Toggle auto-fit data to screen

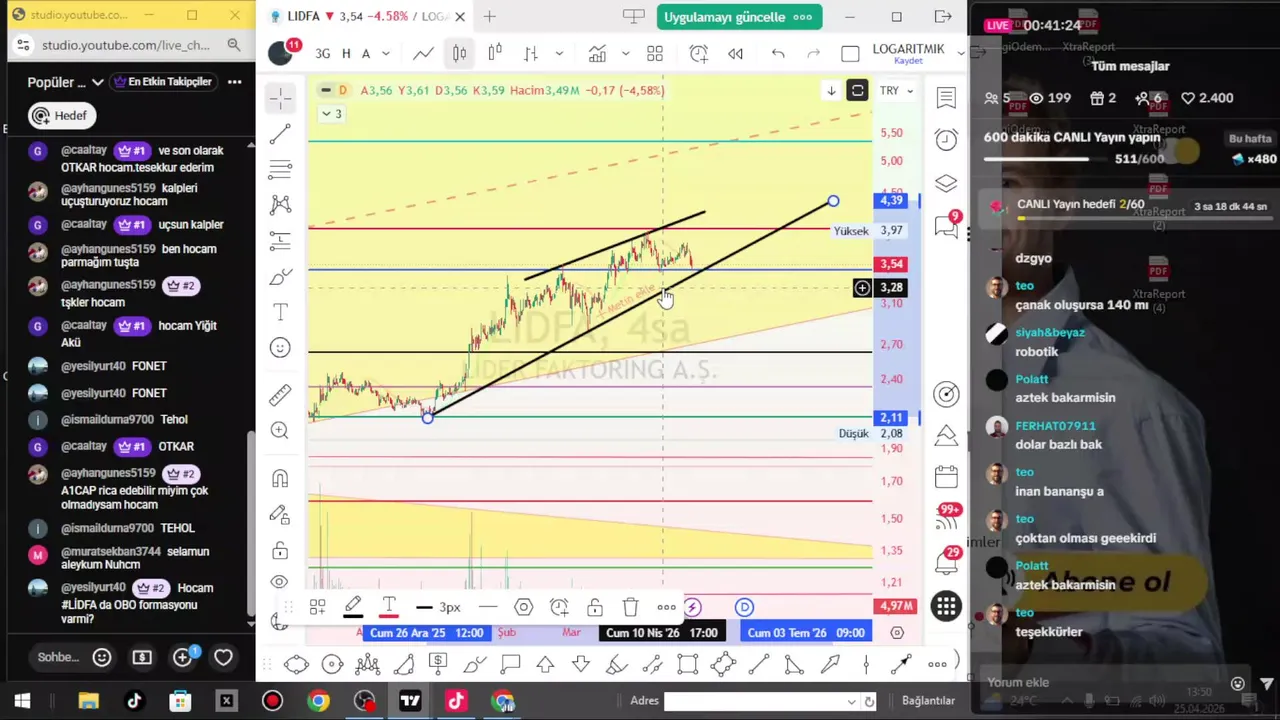coord(857,91)
